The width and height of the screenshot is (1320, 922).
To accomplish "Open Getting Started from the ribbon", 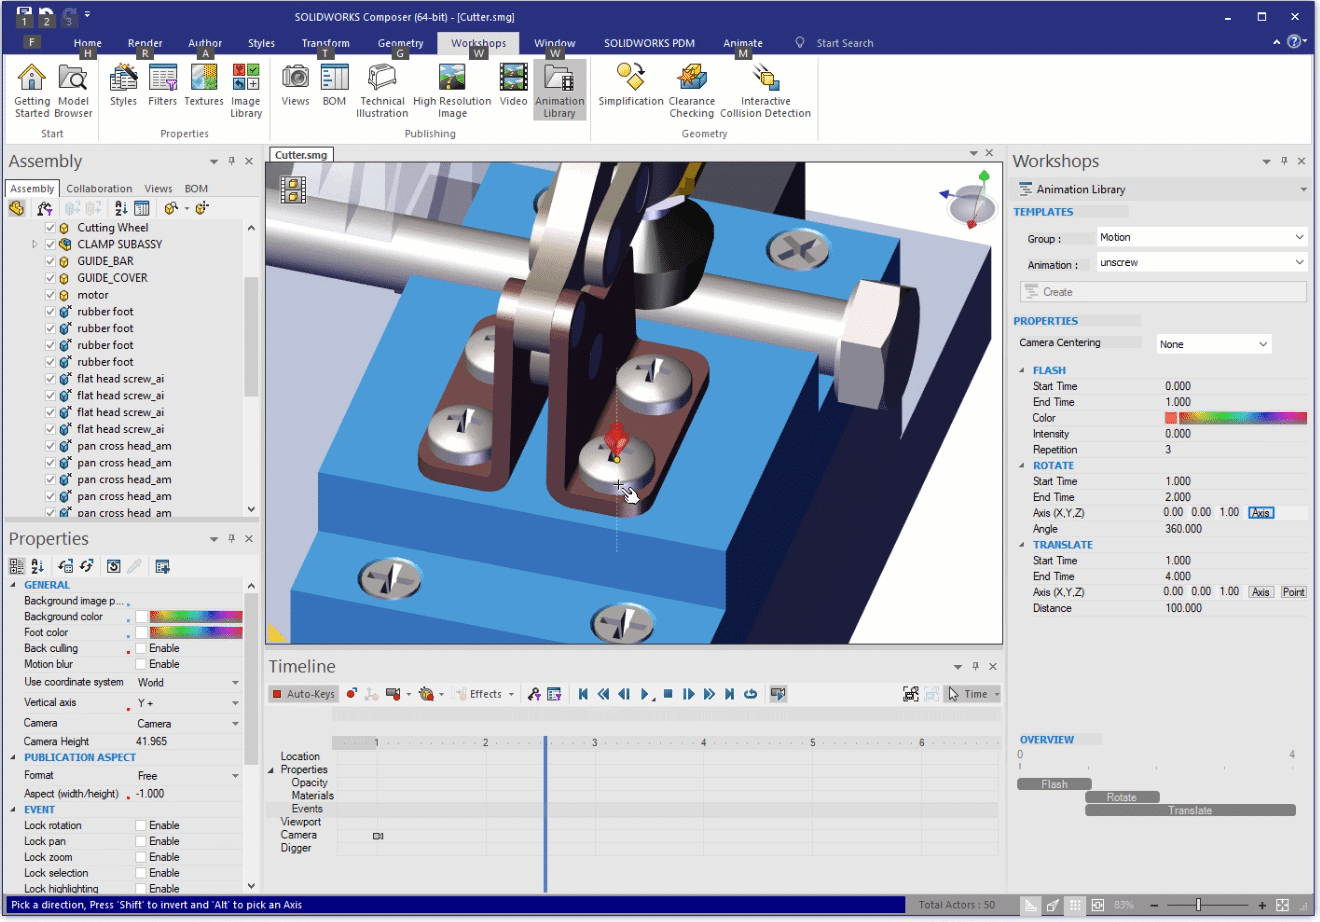I will click(x=32, y=90).
